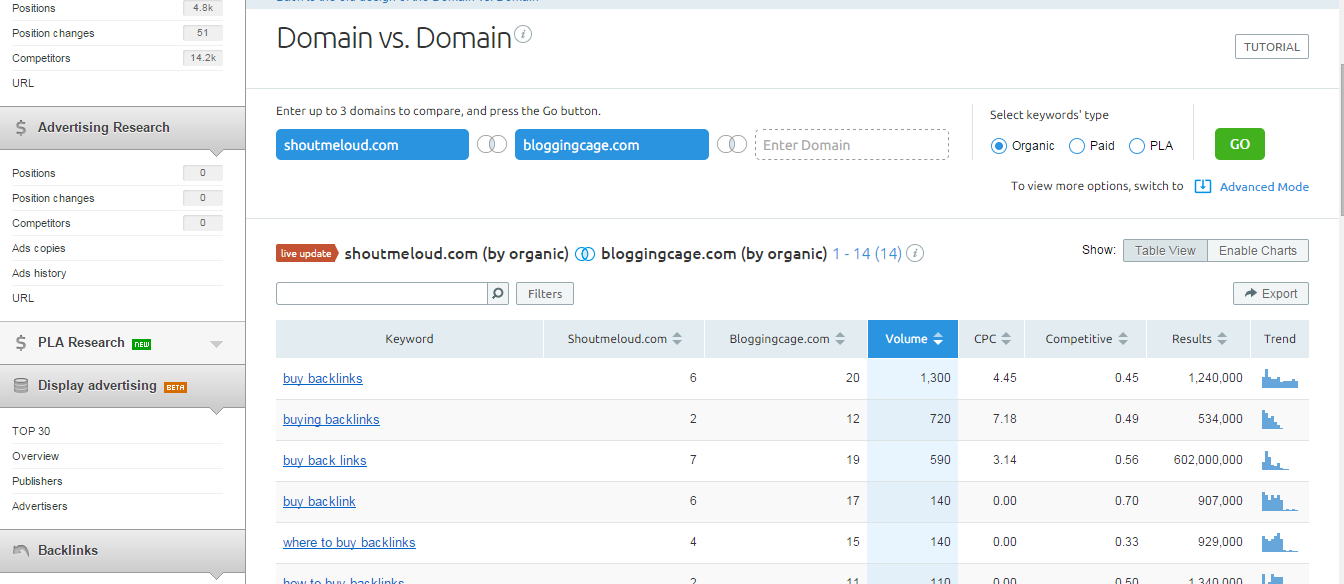
Task: Select the Organic keyword type radio
Action: pos(998,146)
